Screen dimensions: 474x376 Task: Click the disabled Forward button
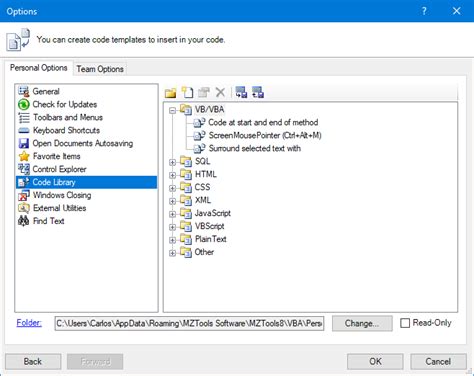click(95, 362)
